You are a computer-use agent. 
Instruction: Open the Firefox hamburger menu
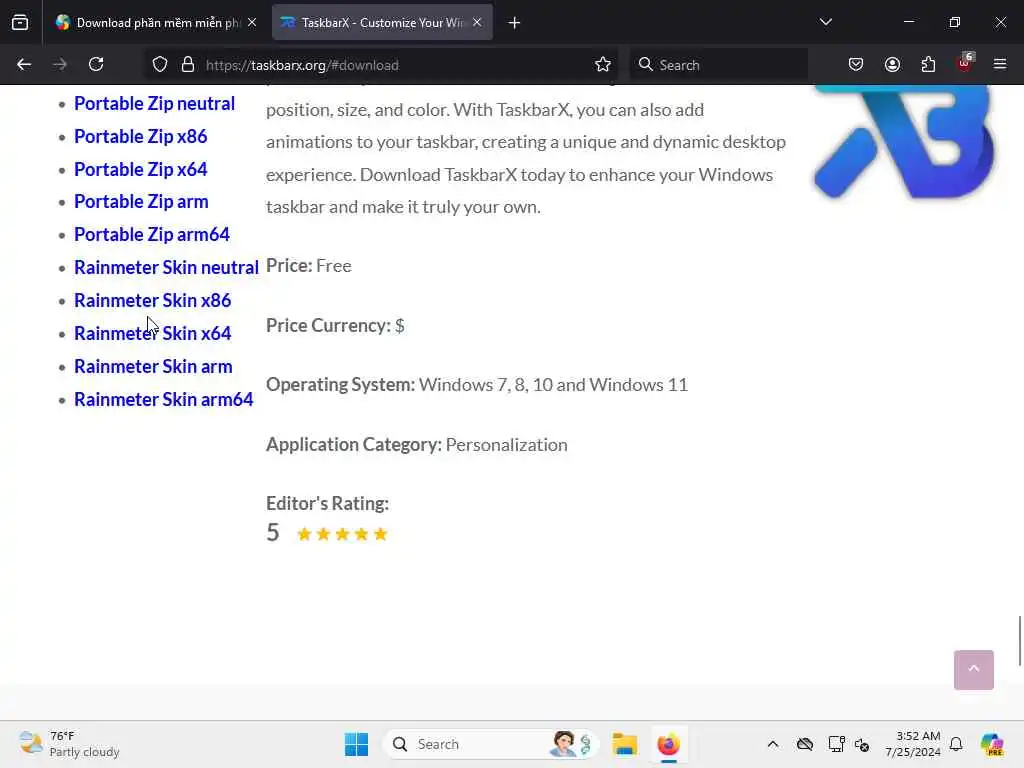click(x=1000, y=65)
